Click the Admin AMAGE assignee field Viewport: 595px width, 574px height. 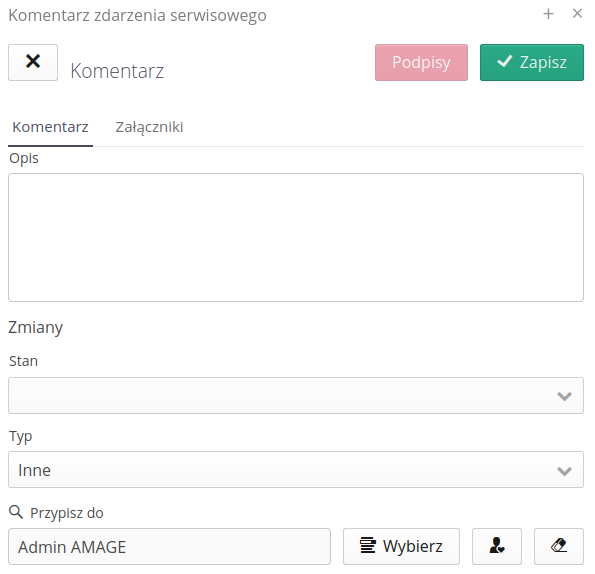(x=169, y=546)
